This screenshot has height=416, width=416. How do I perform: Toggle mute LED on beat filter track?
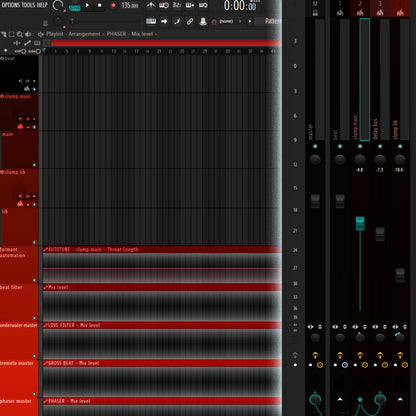pyautogui.click(x=34, y=318)
